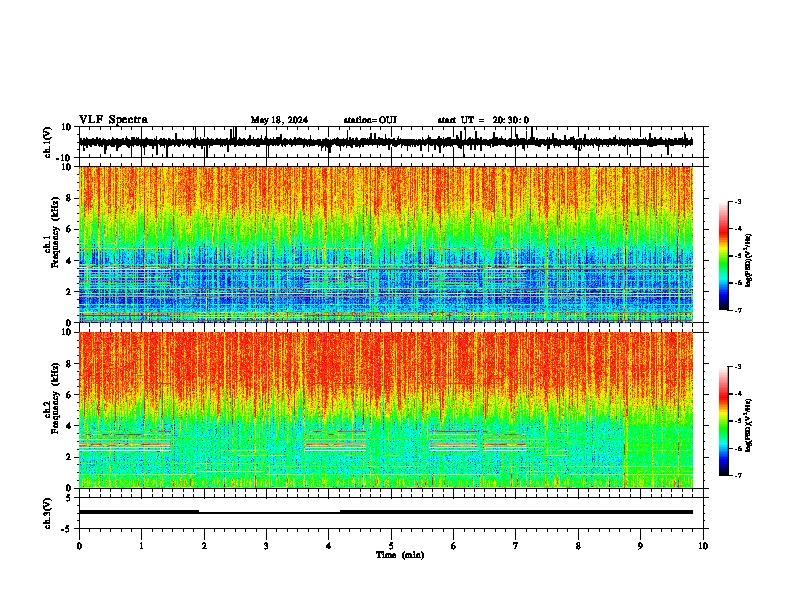Click the "5" tick on the time axis
The image size is (792, 612).
[391, 546]
